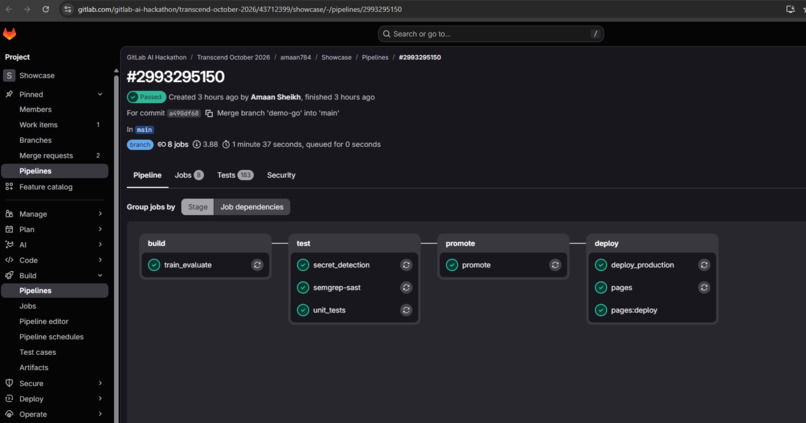Retry the secret_detection job
Screen dimensions: 806x423
[x=406, y=265]
